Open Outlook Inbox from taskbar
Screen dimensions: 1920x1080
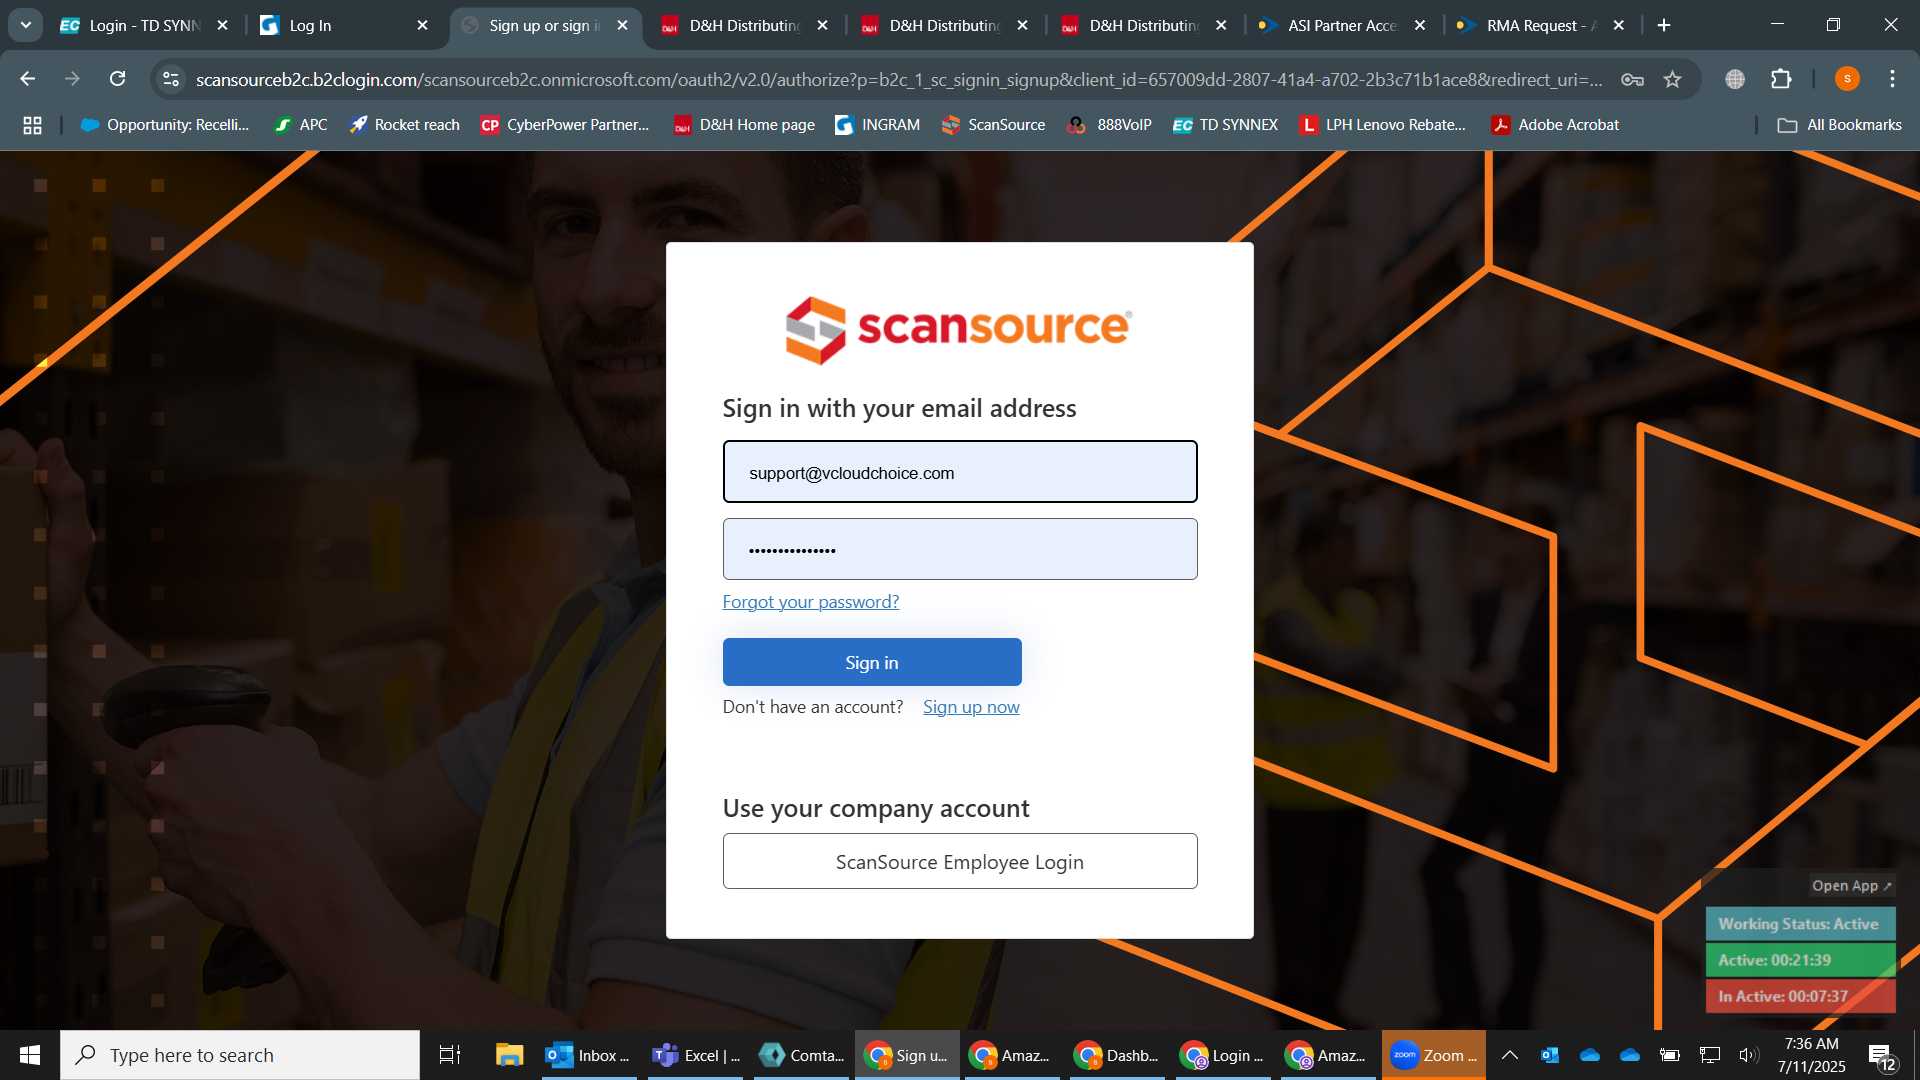pos(588,1055)
